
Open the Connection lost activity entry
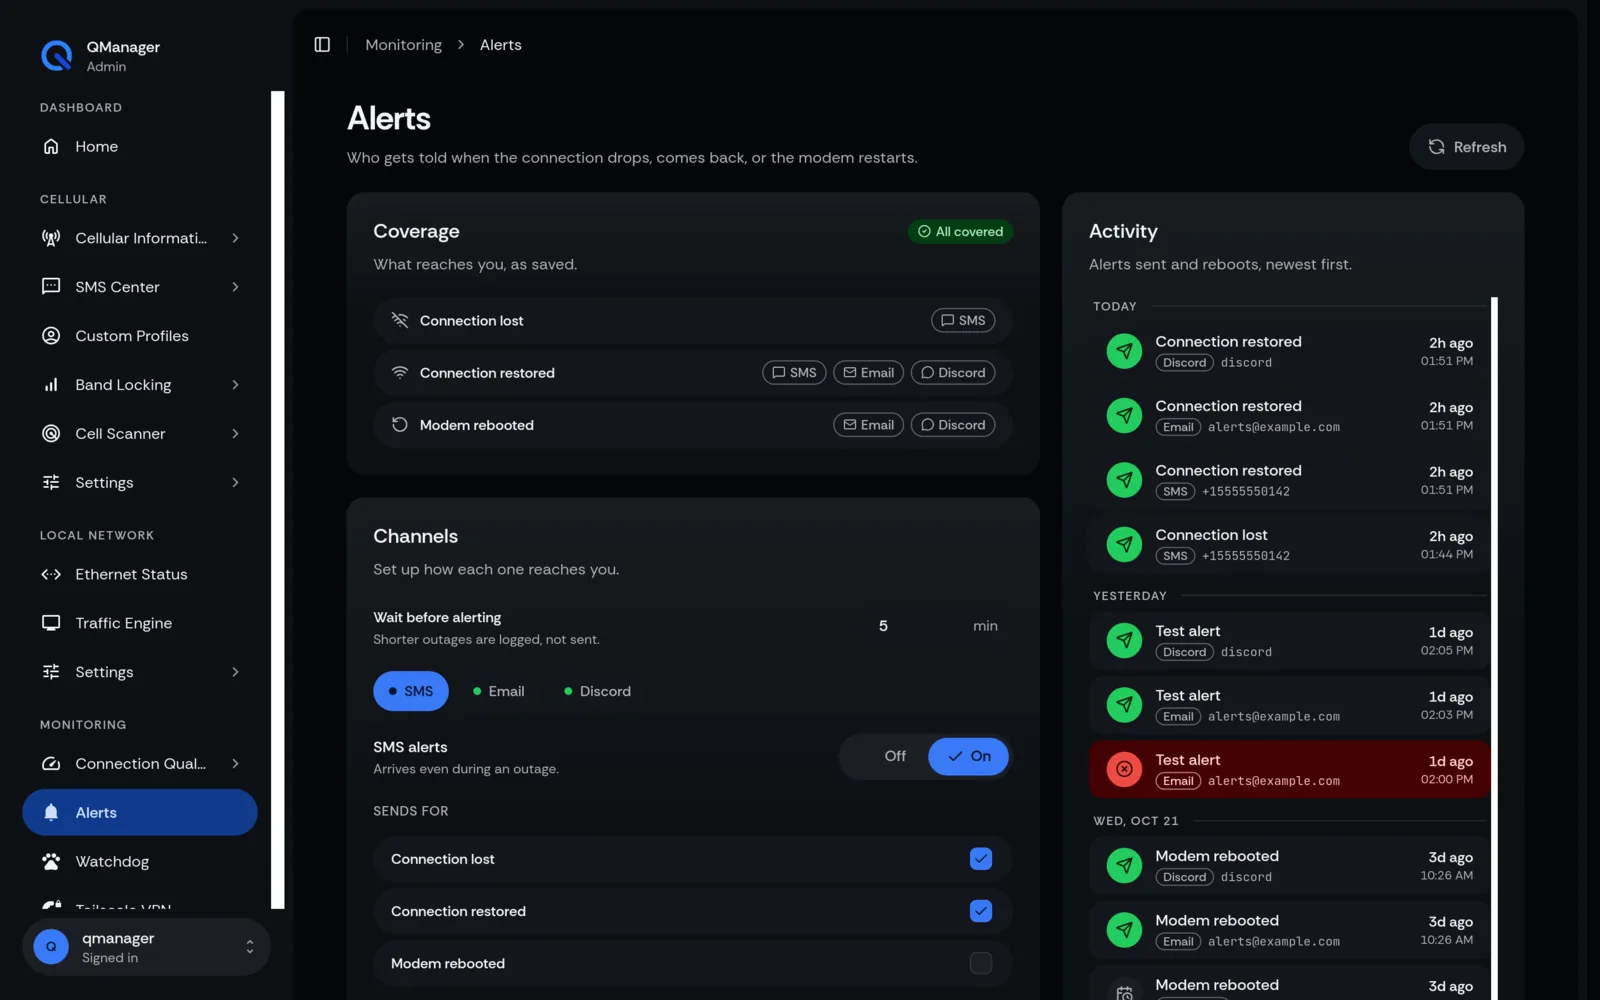1289,544
